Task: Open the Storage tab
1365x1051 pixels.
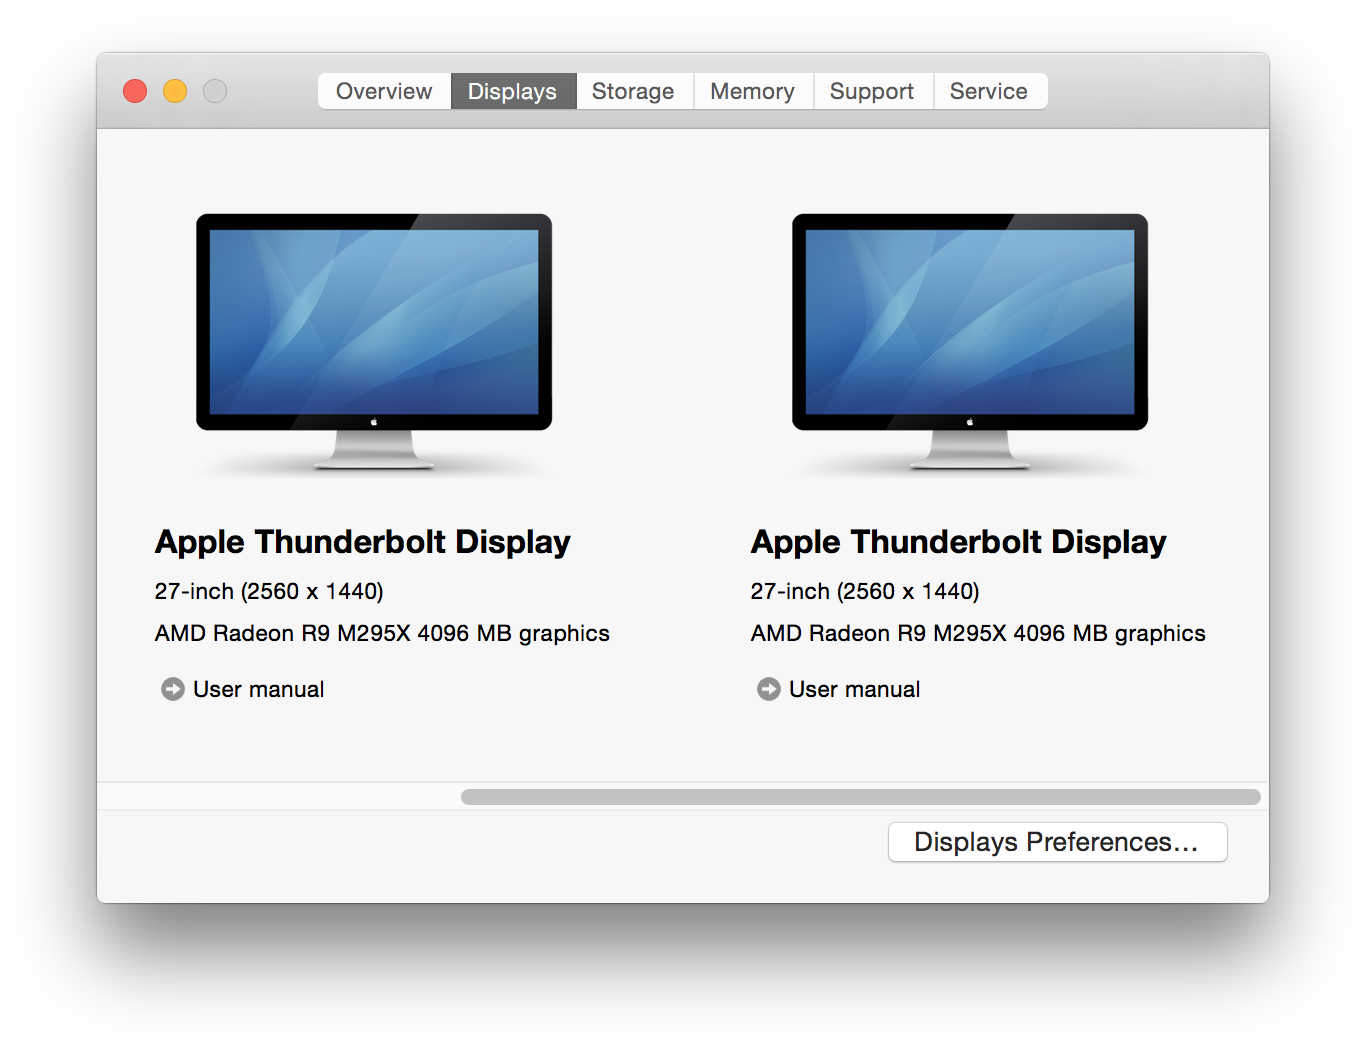Action: click(x=633, y=91)
